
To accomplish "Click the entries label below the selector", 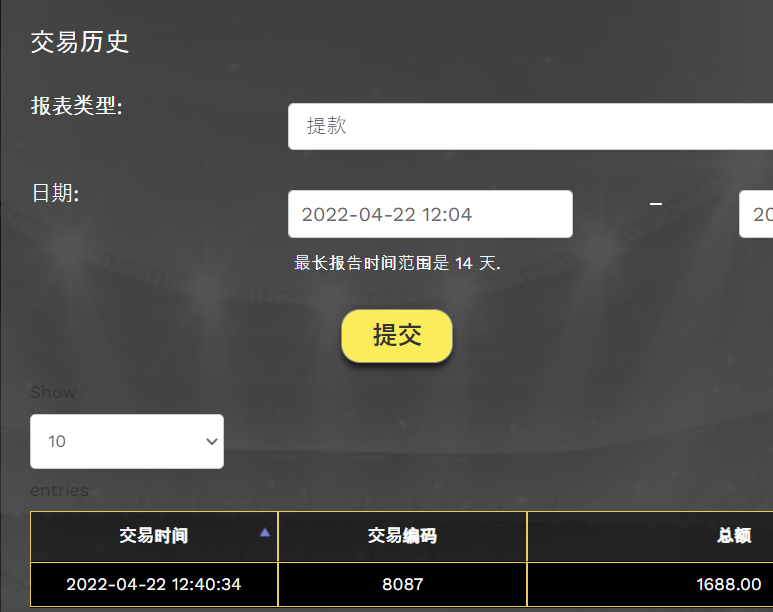I will (x=59, y=490).
